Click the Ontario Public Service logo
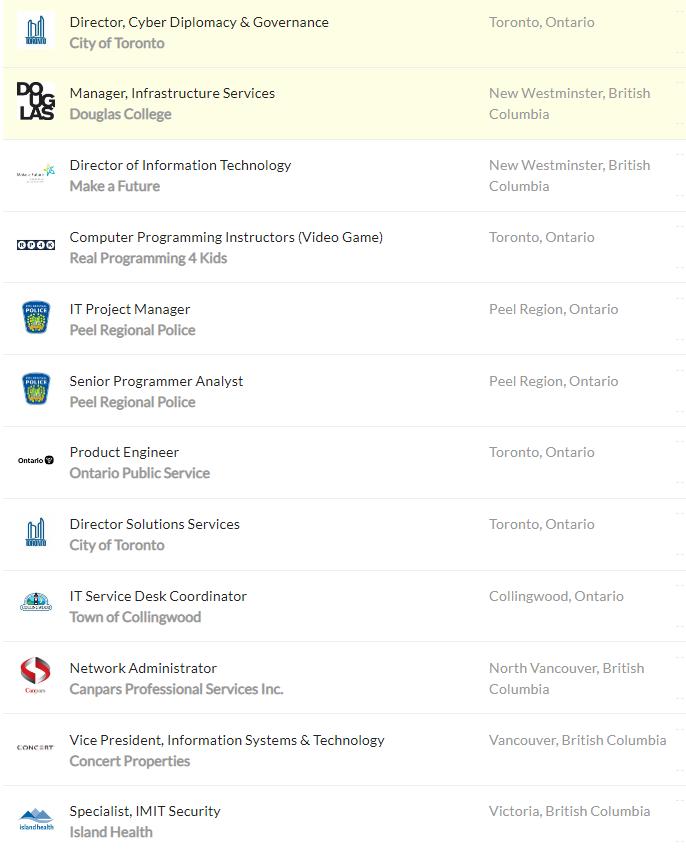Image resolution: width=686 pixels, height=850 pixels. 36,461
